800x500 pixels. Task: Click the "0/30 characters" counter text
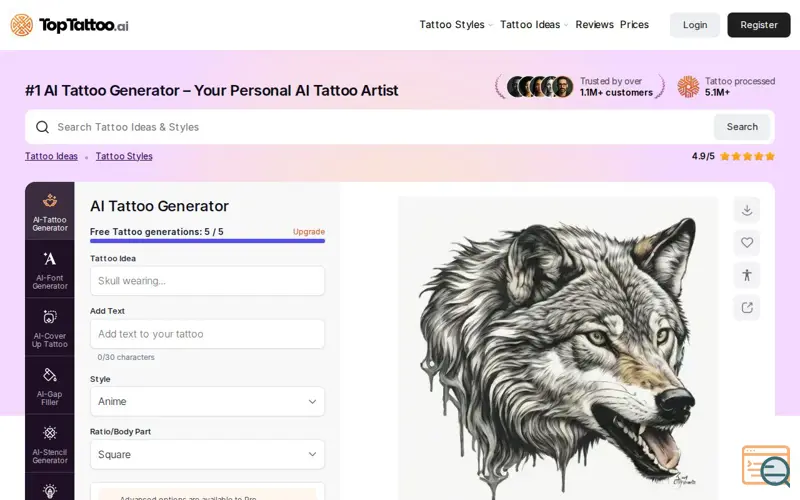(126, 357)
